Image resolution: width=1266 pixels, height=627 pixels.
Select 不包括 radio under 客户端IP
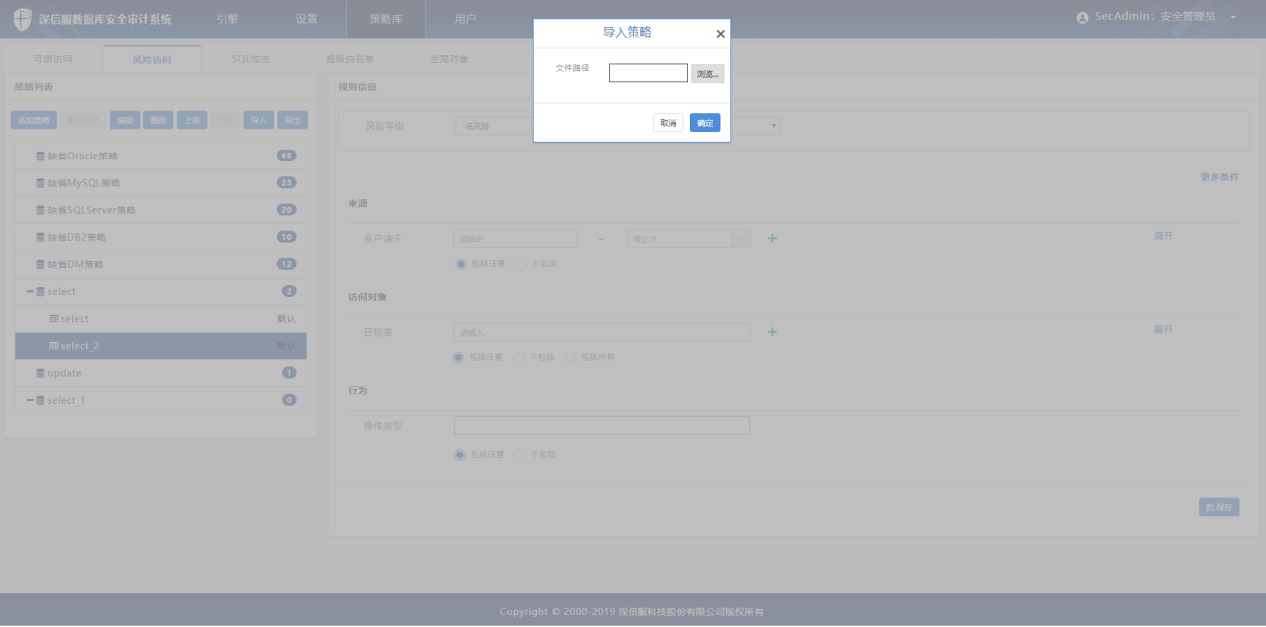[x=521, y=264]
